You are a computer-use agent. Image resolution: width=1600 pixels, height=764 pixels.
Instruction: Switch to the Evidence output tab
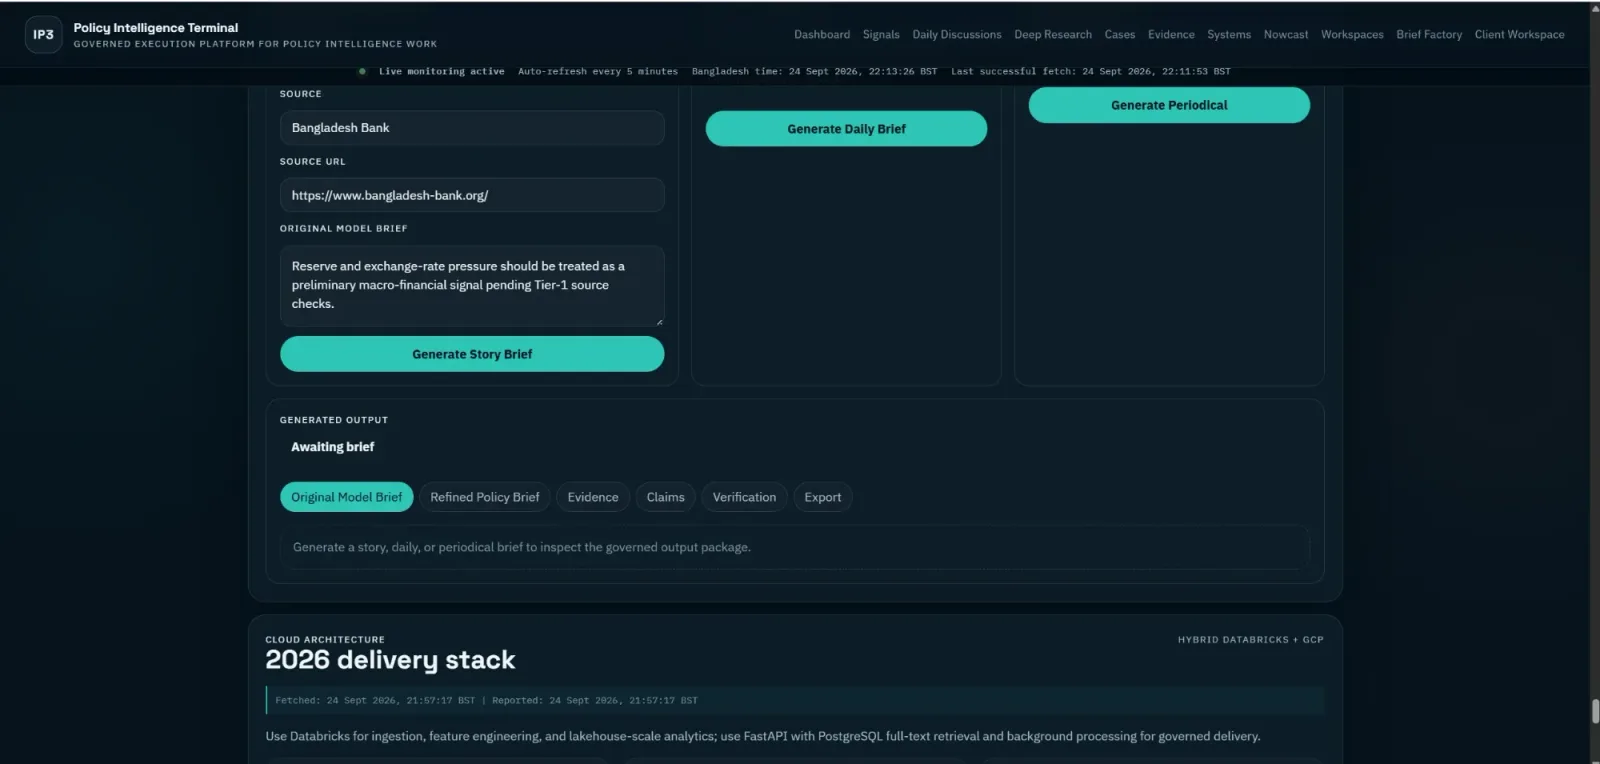[593, 497]
